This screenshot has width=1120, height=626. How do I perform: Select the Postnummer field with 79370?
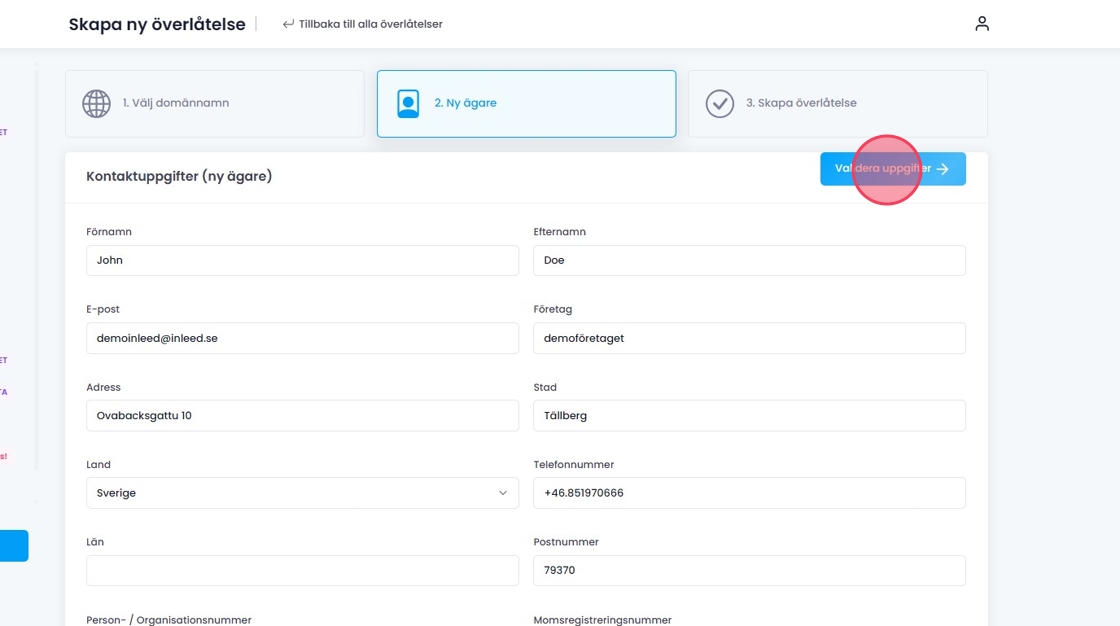tap(749, 571)
